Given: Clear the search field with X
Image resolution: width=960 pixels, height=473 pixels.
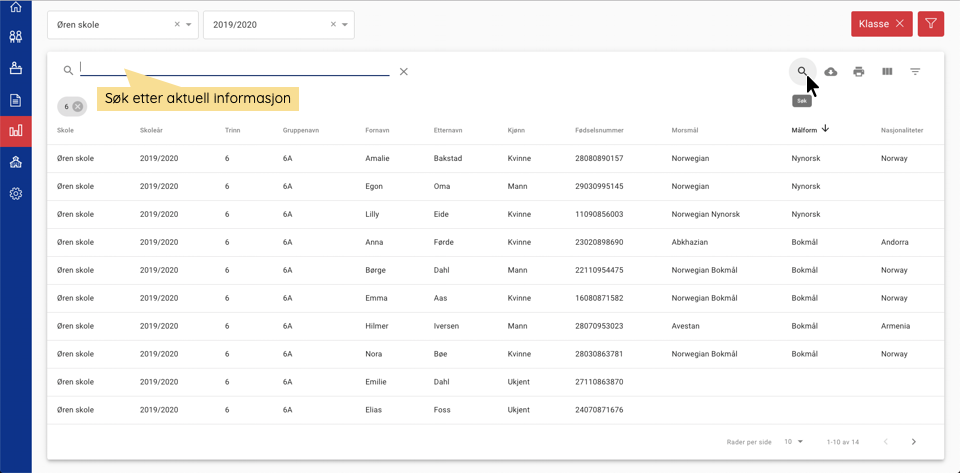Looking at the screenshot, I should coord(403,72).
